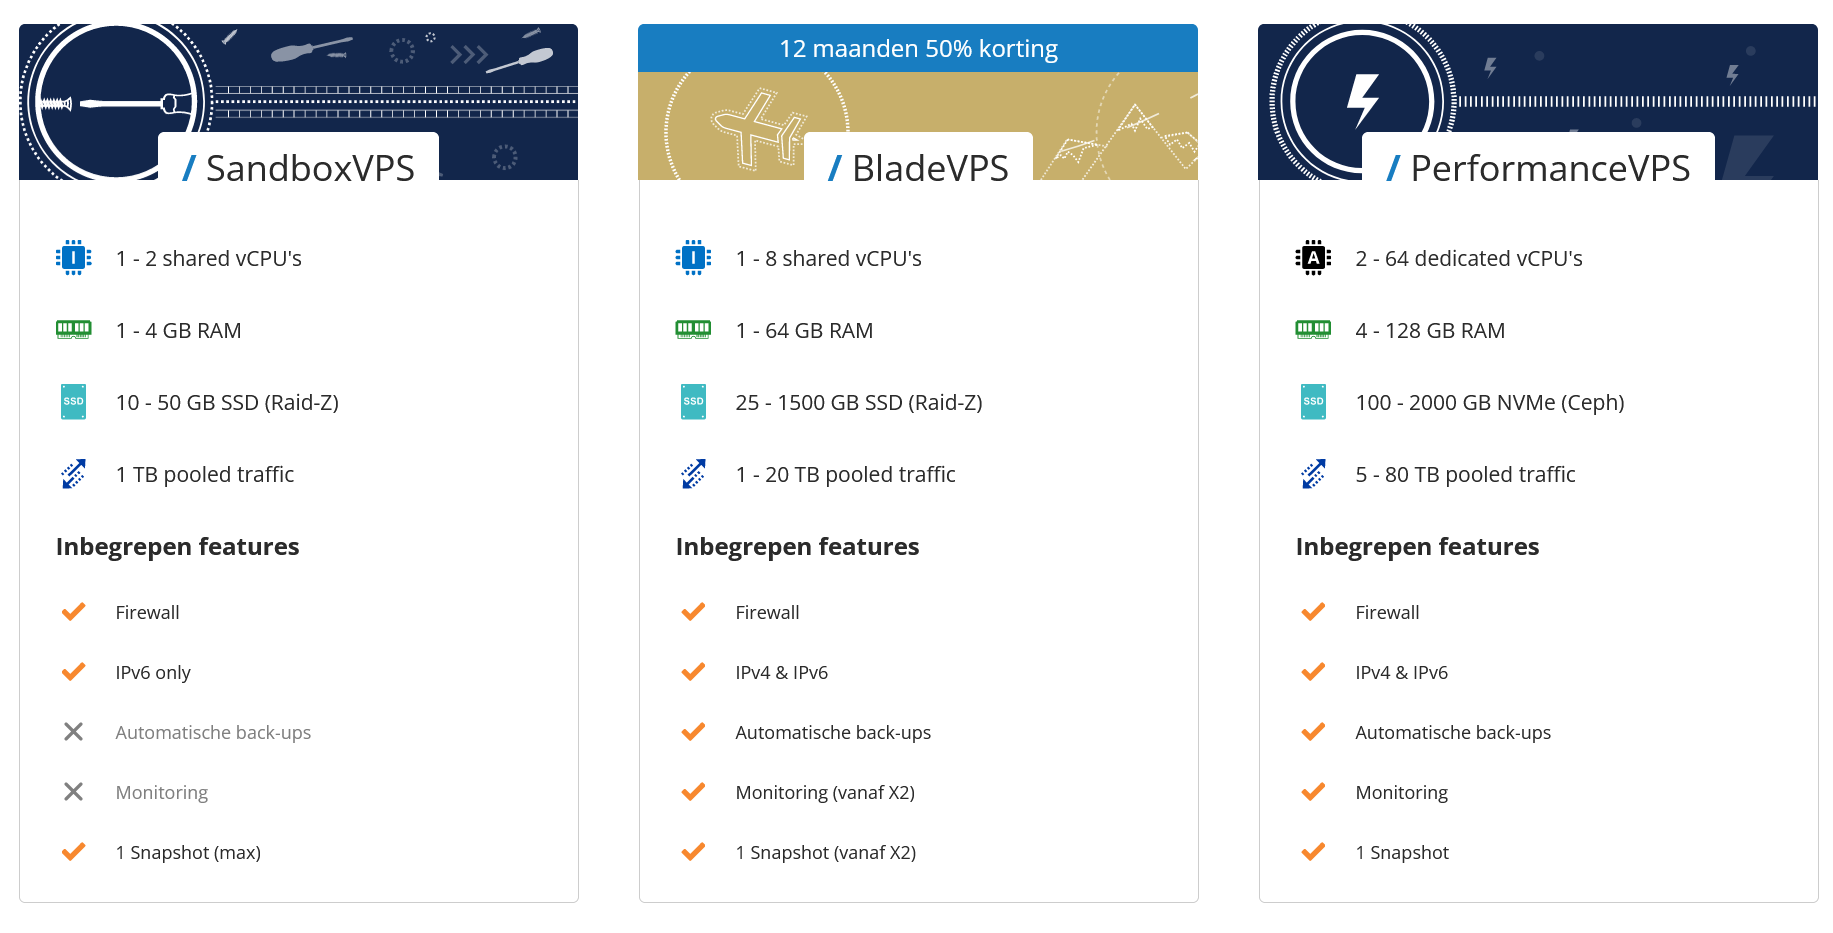
Task: Click the green RAM icon in PerformanceVPS
Action: [x=1313, y=329]
